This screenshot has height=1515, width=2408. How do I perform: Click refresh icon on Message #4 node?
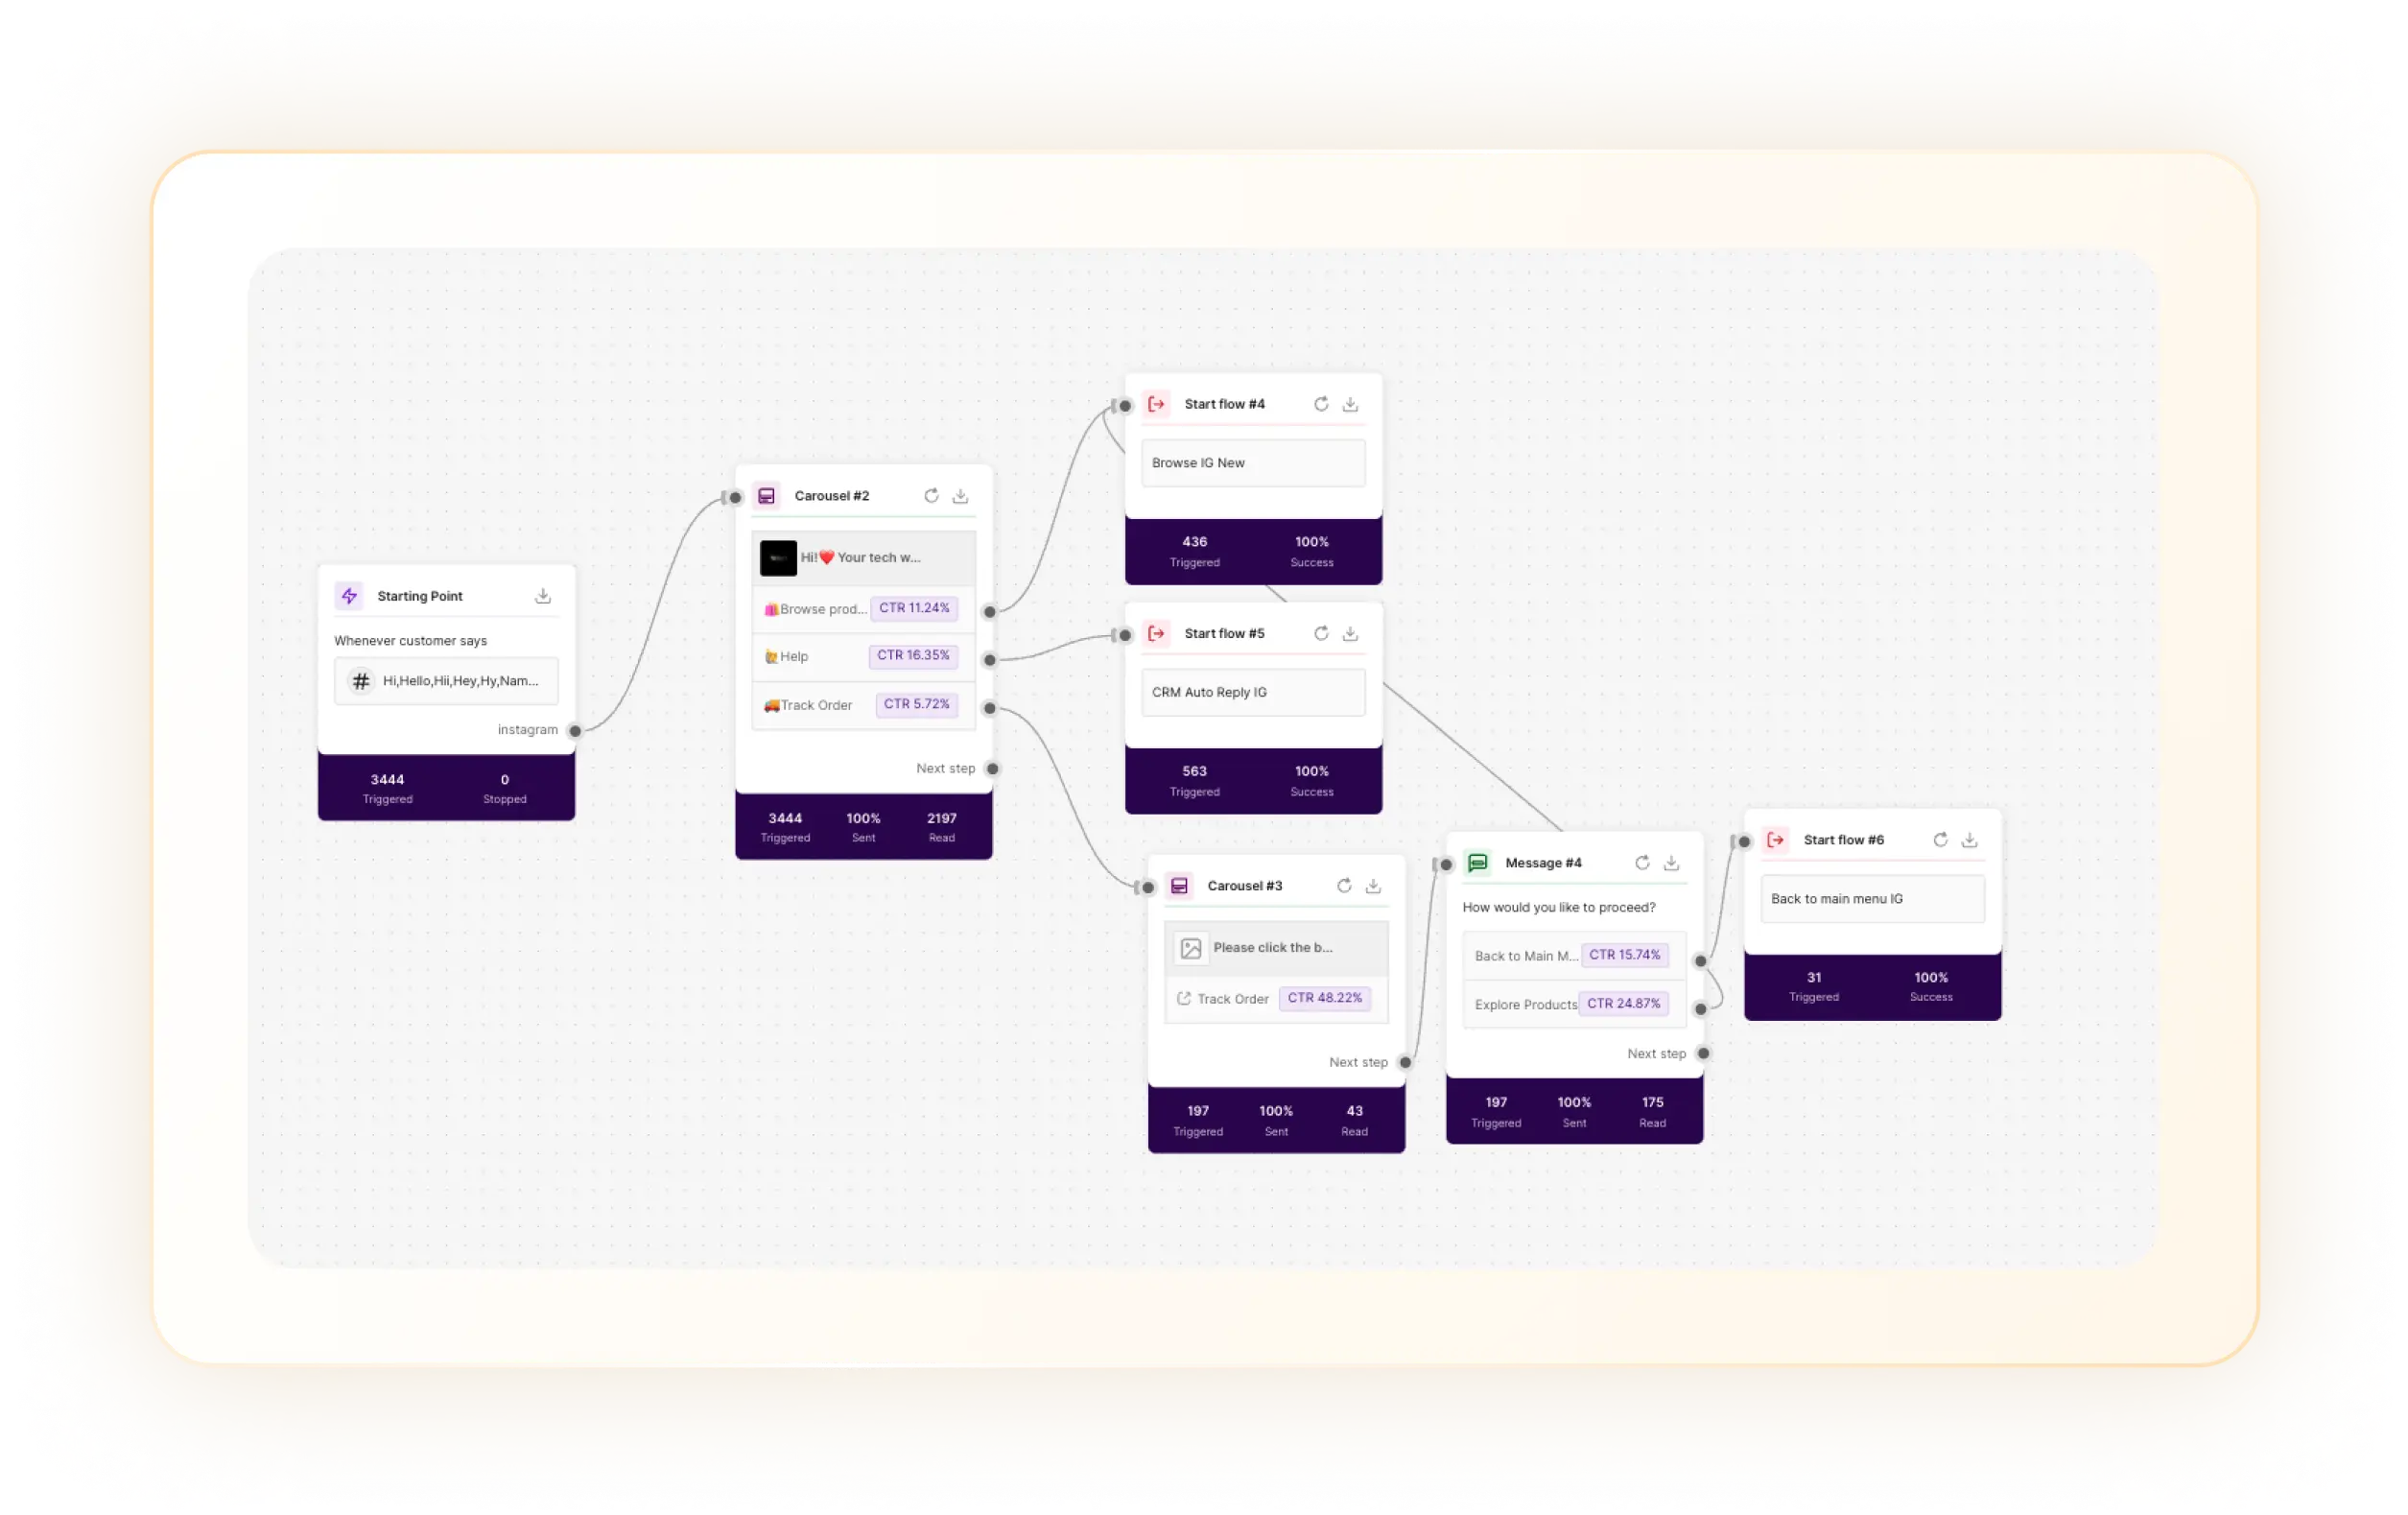click(x=1642, y=863)
